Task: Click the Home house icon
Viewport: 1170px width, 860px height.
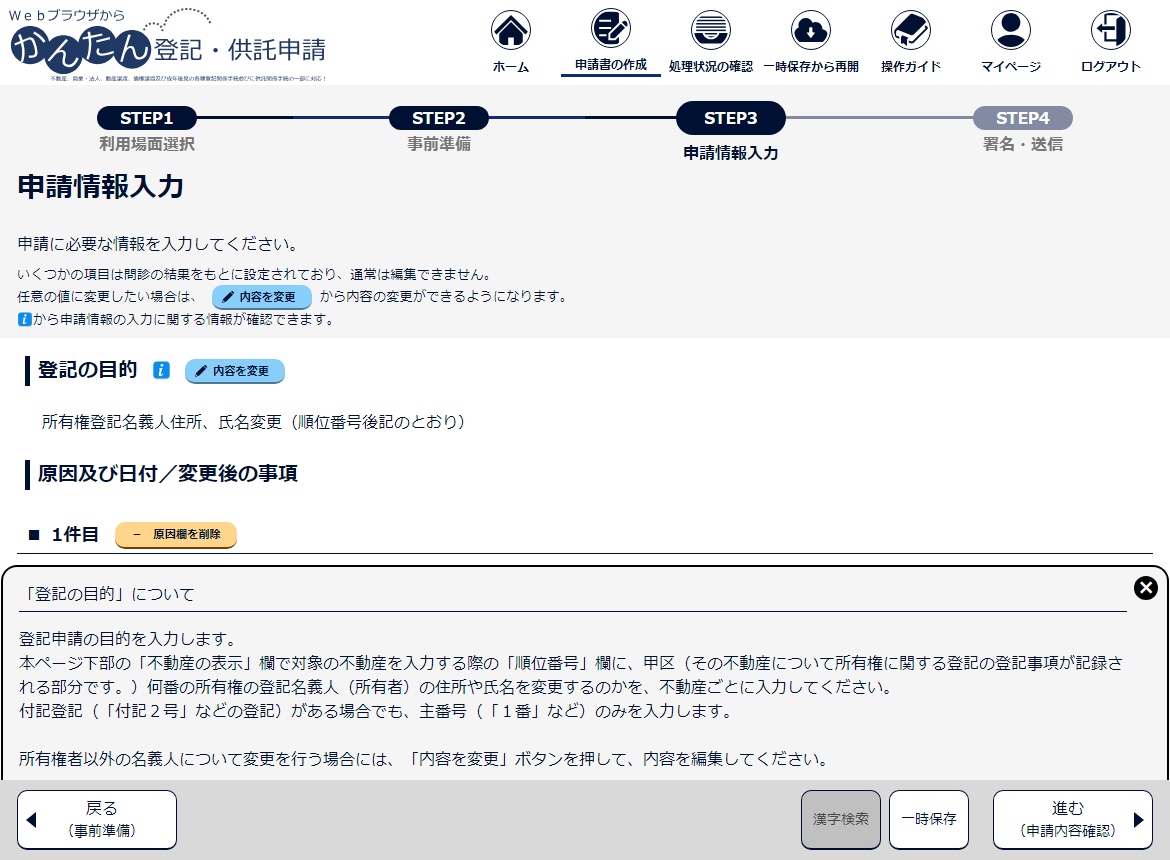Action: click(x=511, y=31)
